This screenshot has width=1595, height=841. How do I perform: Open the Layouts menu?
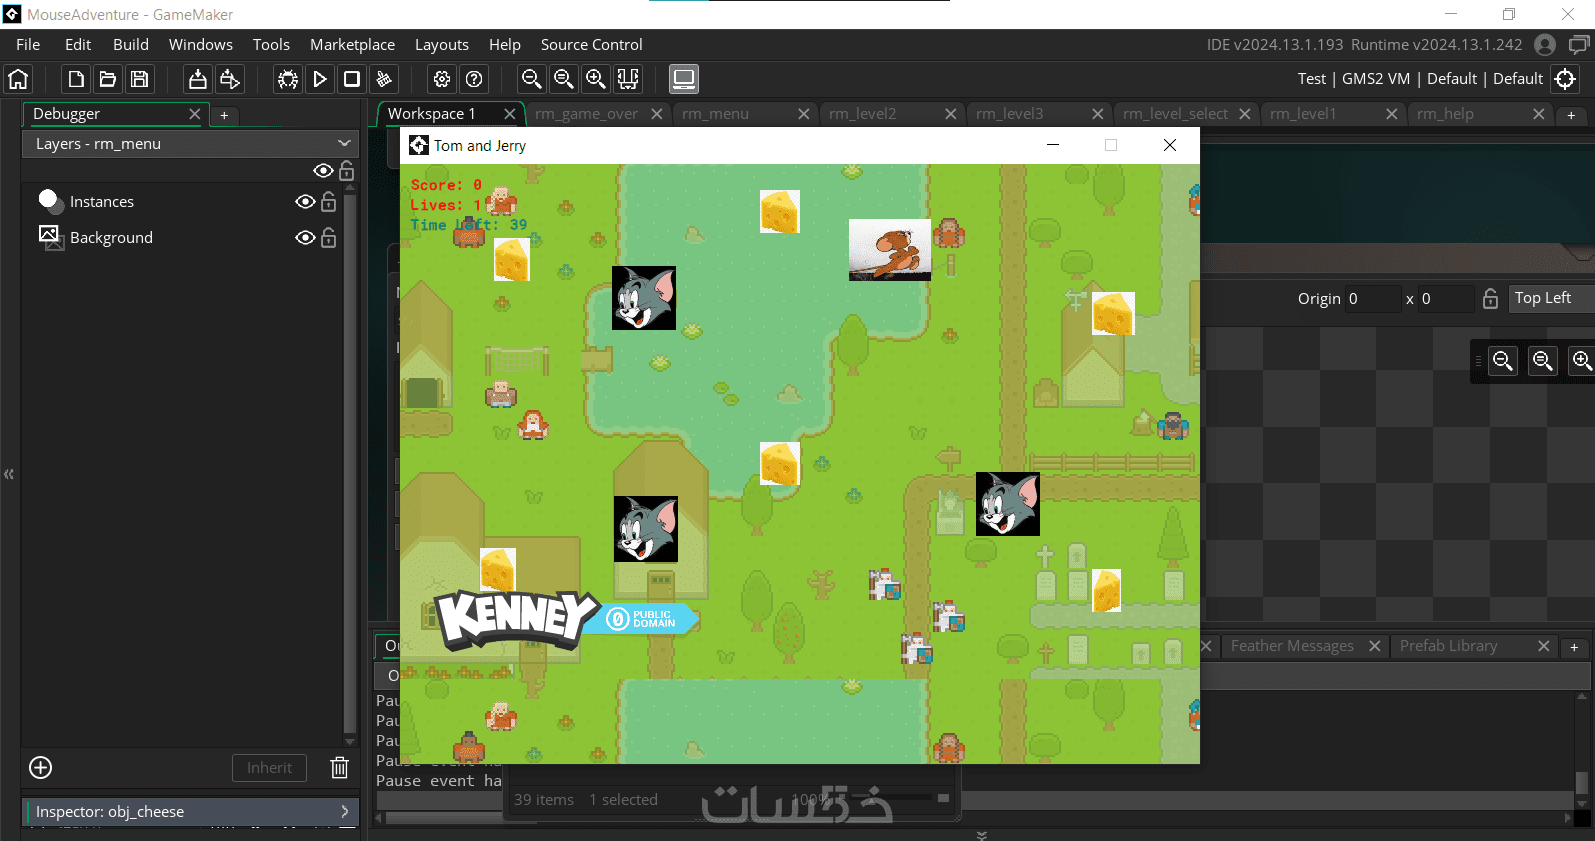[442, 45]
